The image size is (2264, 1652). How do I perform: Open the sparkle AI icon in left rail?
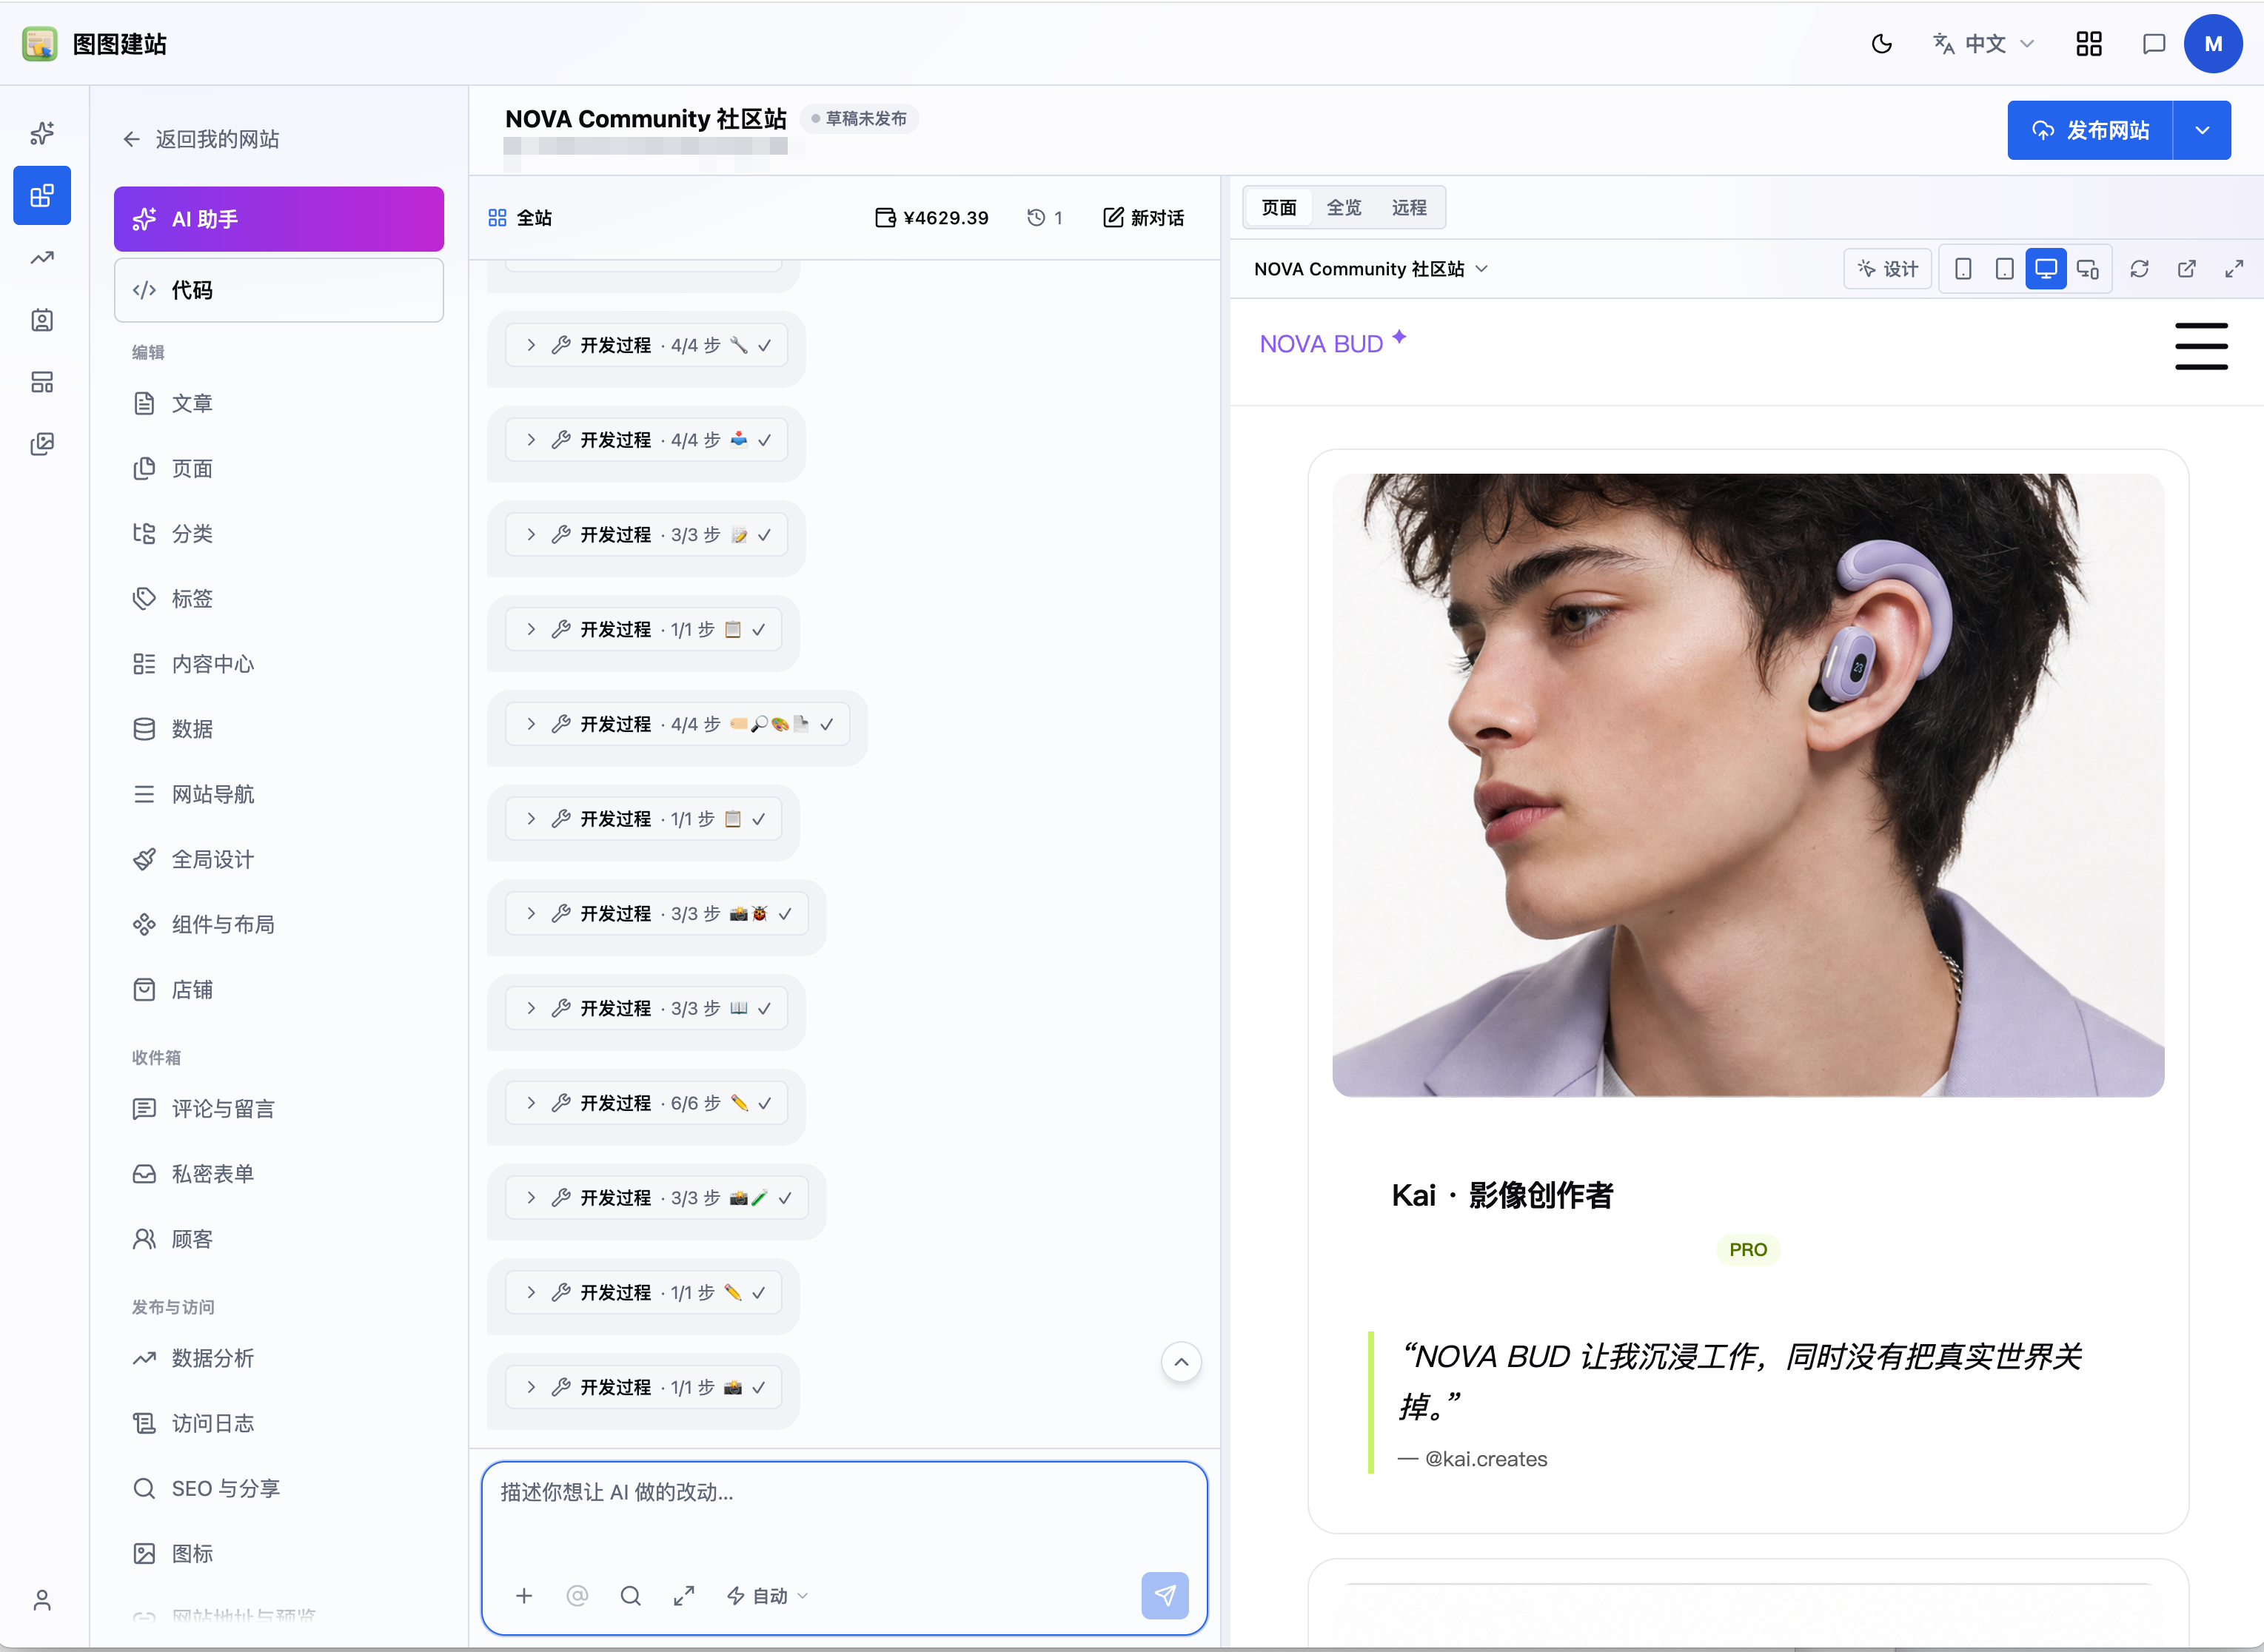(x=42, y=133)
